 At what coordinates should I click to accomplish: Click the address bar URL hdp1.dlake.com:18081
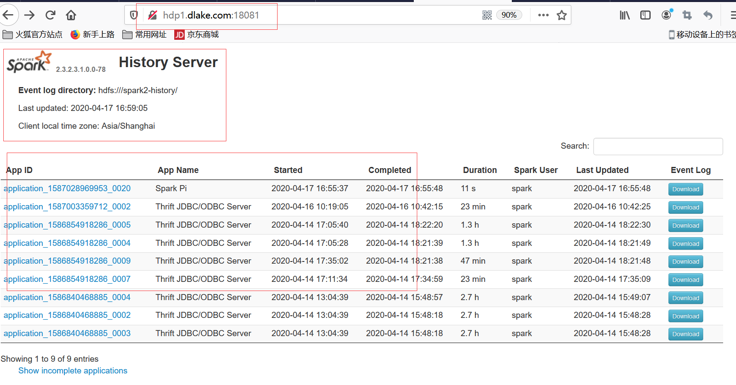211,15
